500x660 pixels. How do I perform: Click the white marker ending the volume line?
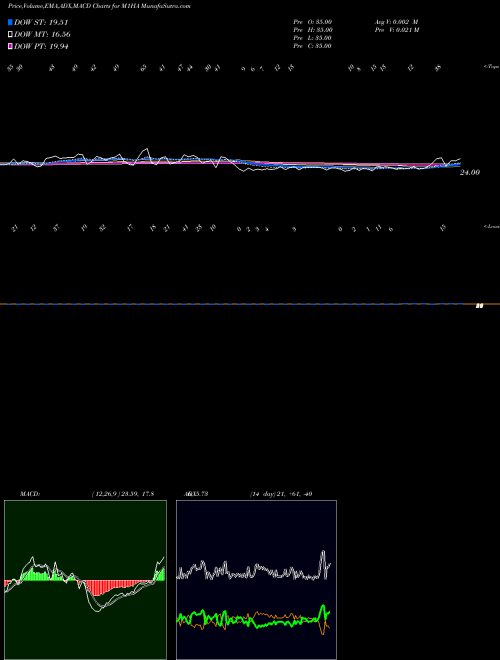coord(479,306)
